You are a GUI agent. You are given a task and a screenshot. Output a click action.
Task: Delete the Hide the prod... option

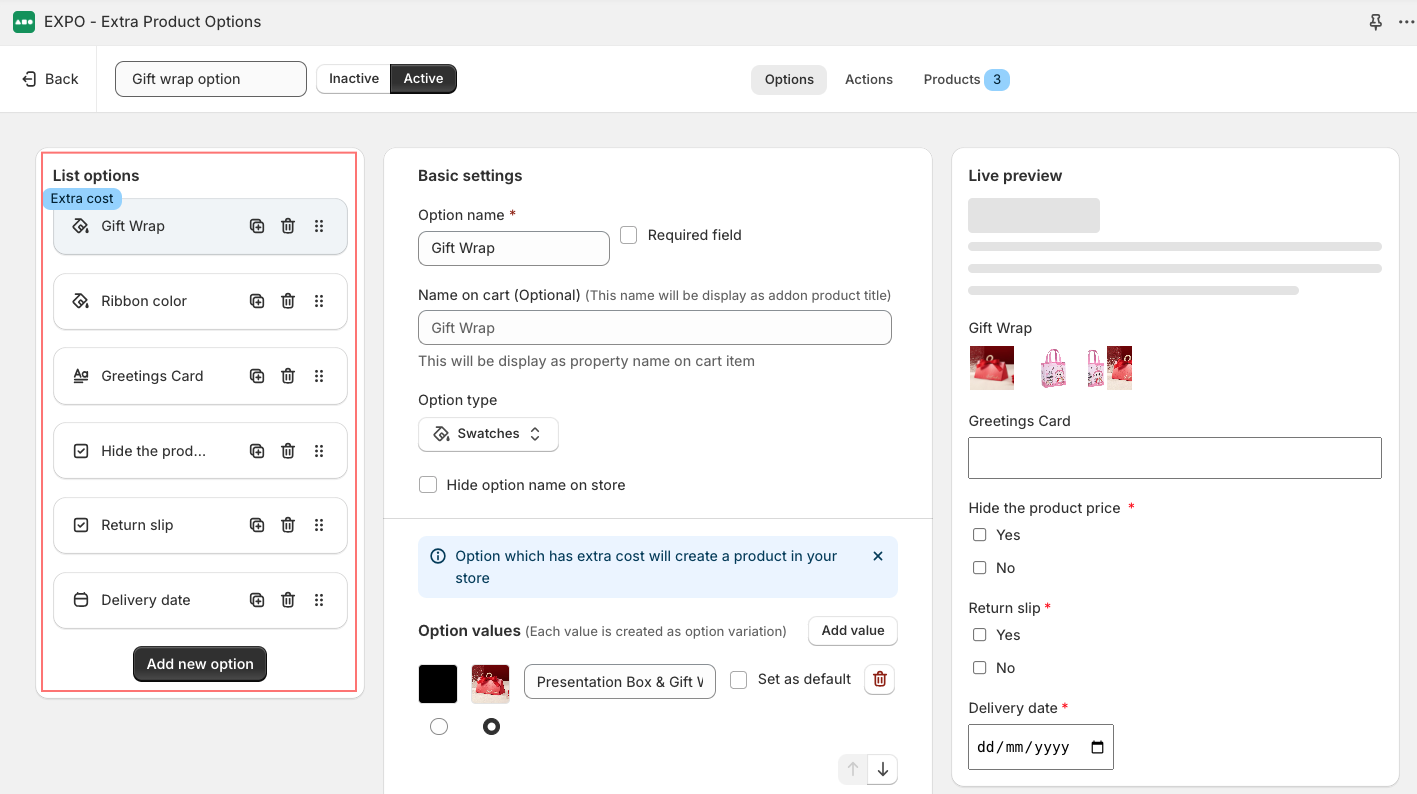click(288, 451)
